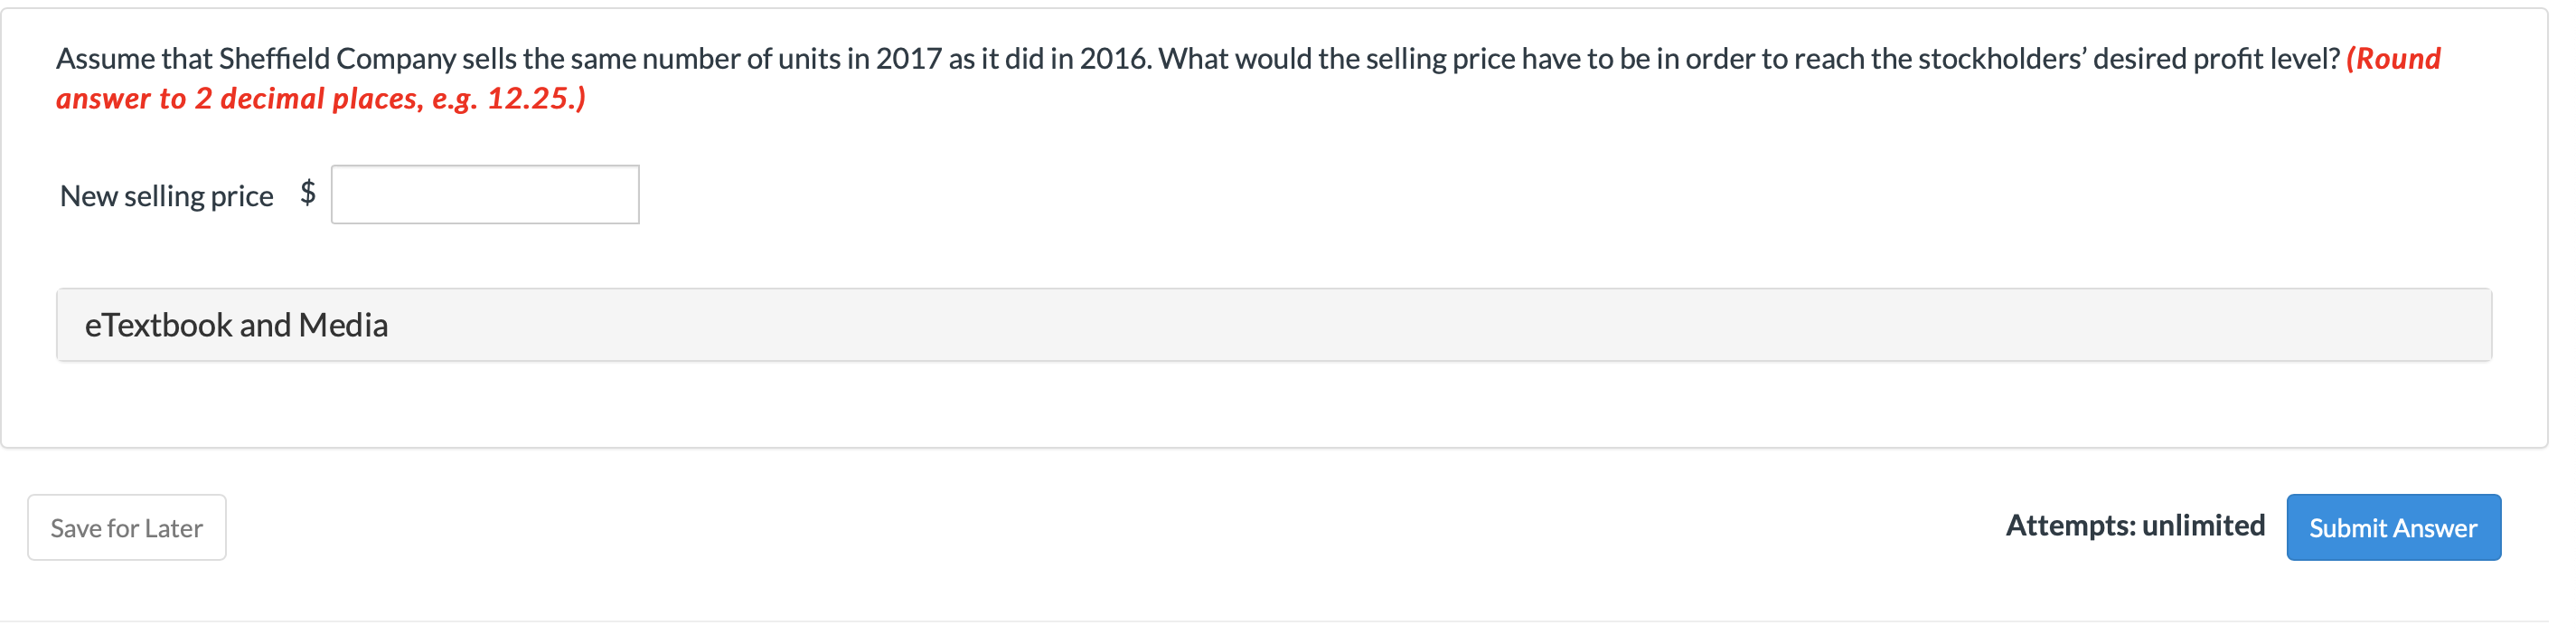This screenshot has width=2576, height=635.
Task: Click the red rounding instruction text
Action: (320, 98)
